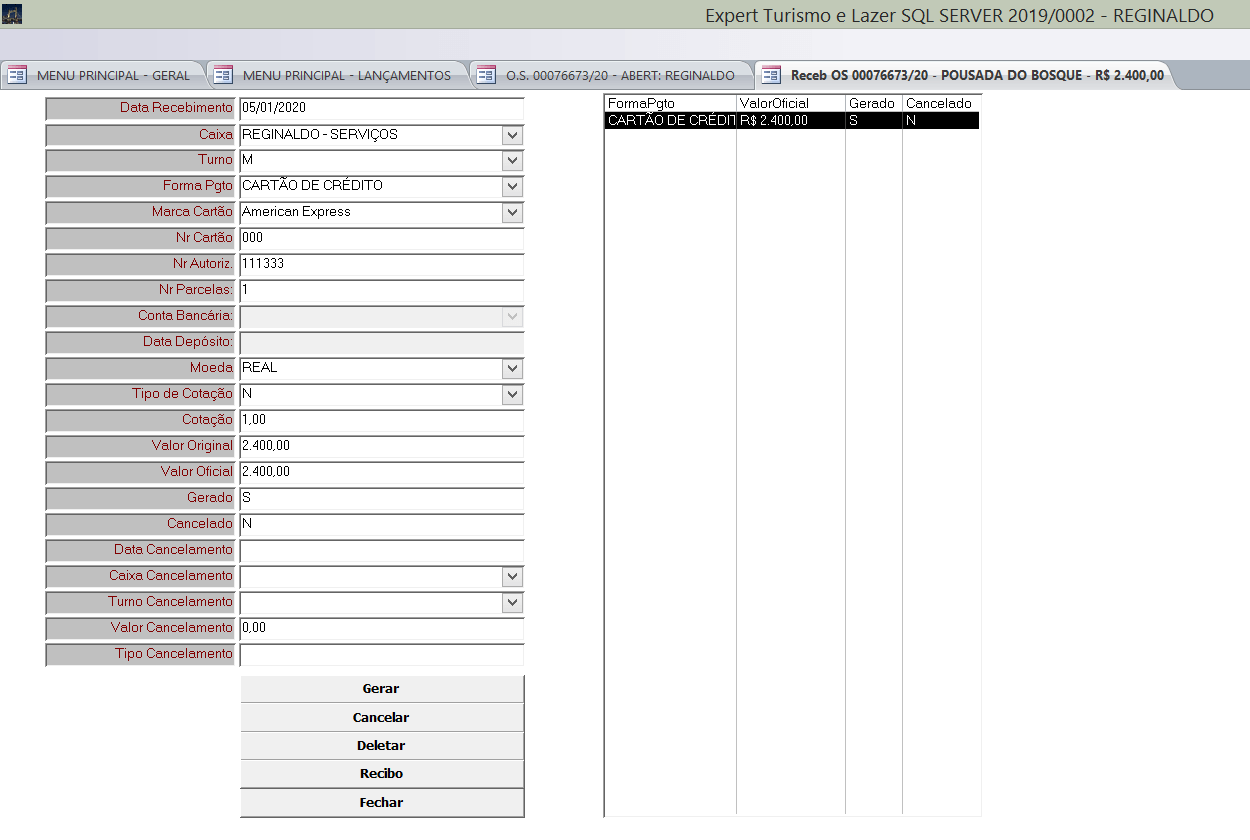
Task: Click the Nr Autoriz. input field
Action: [x=381, y=264]
